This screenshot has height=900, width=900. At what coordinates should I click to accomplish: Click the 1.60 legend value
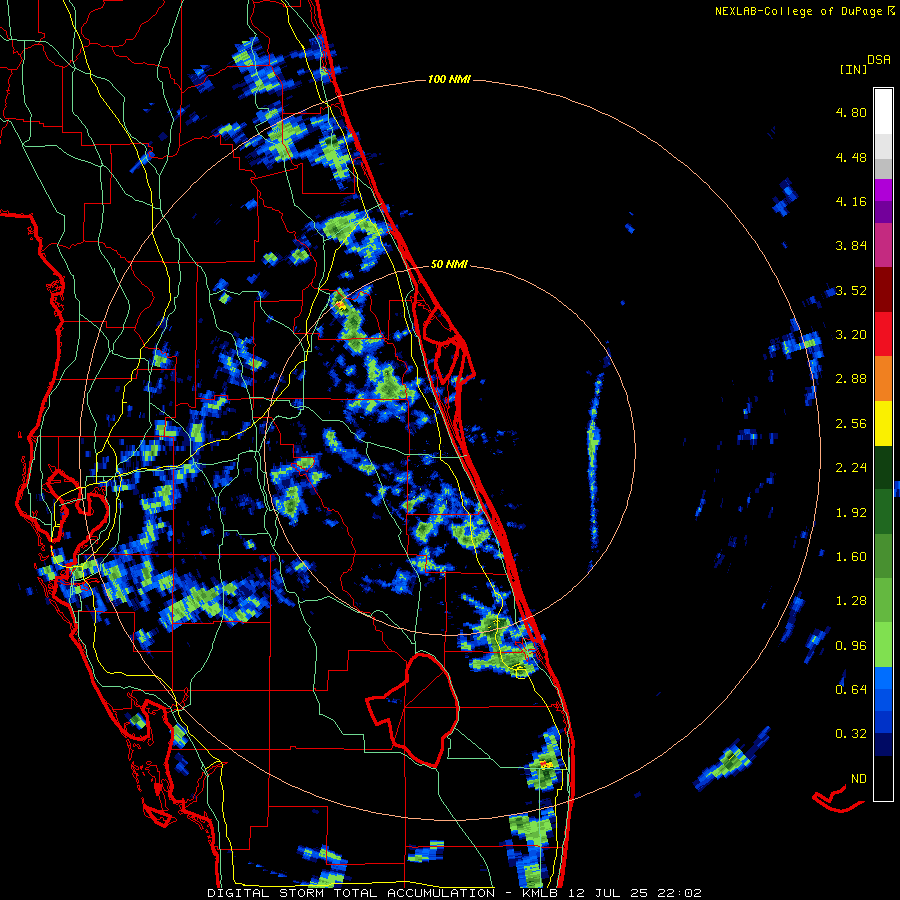[851, 557]
